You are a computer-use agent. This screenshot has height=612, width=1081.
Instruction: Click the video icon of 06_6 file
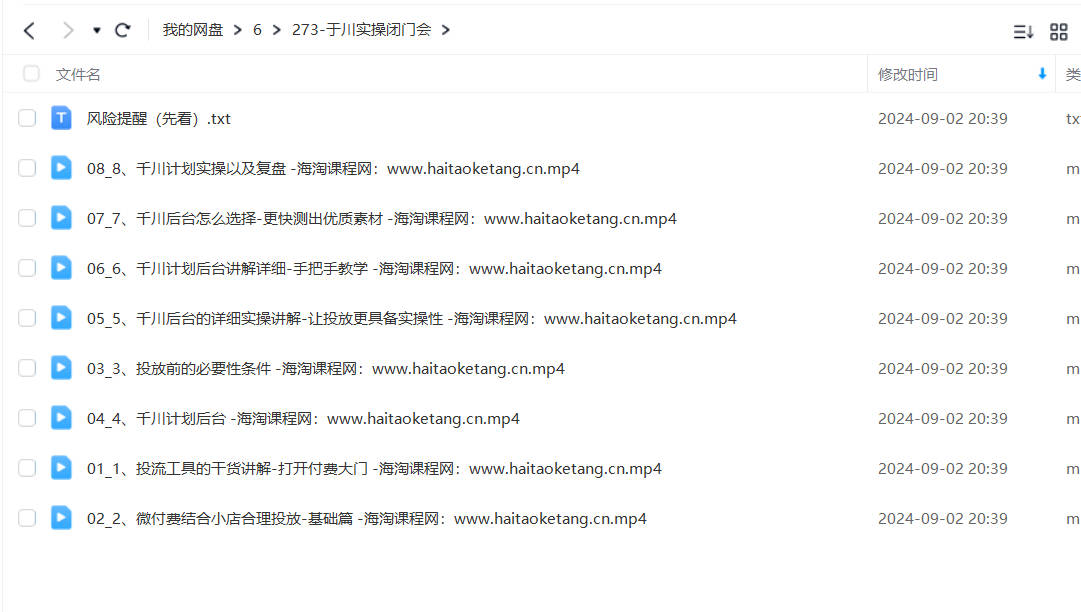pos(61,267)
